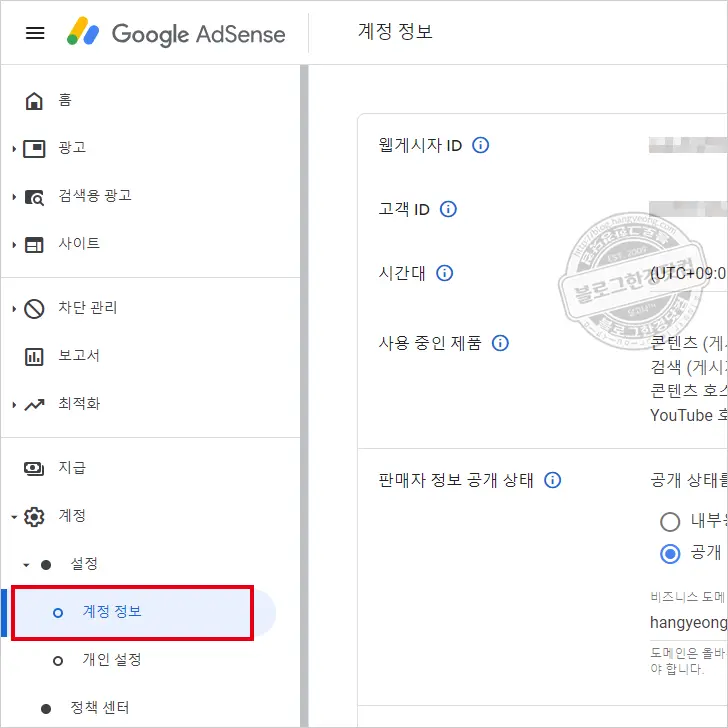The image size is (728, 728).
Task: Click the 보고서 reports chart icon
Action: 34,357
